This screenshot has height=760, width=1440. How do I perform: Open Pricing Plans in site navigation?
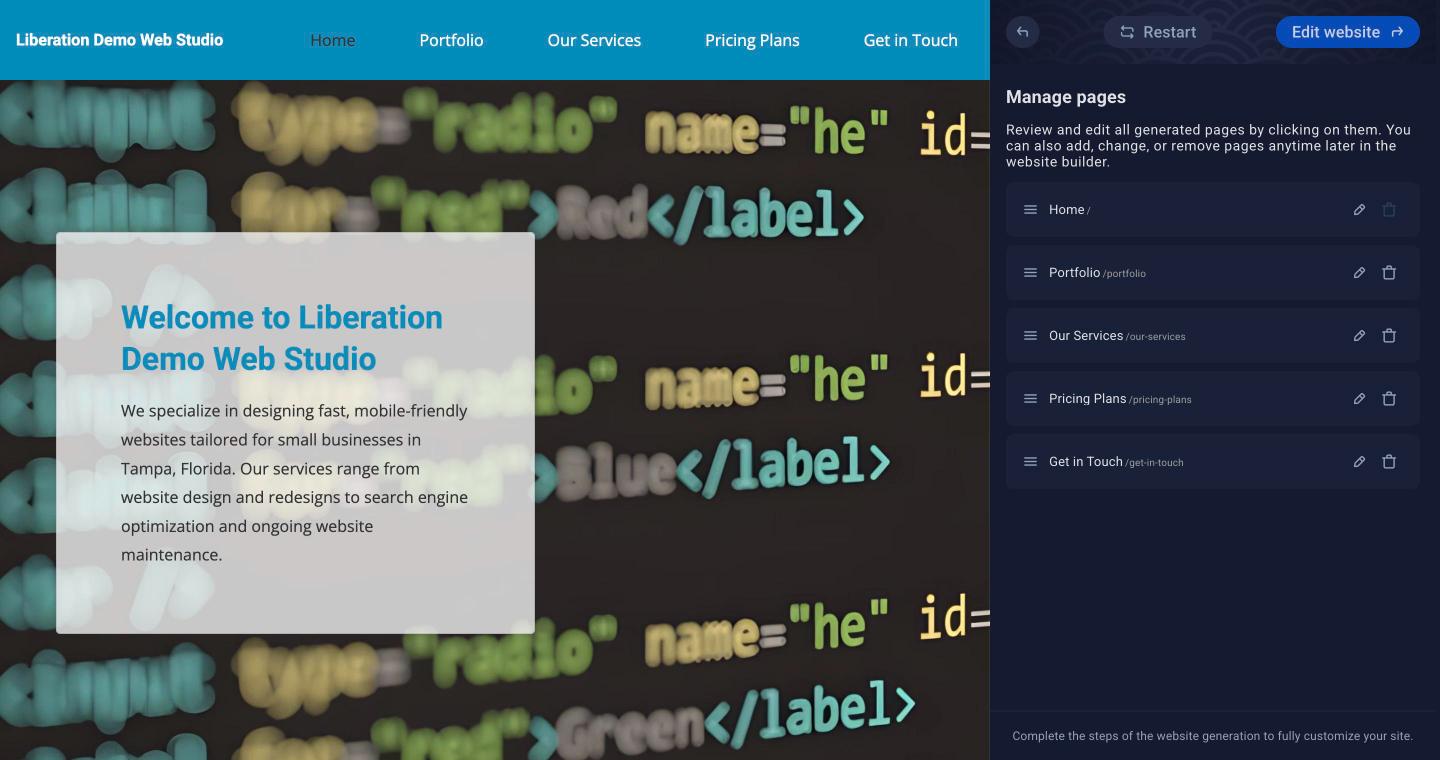[x=752, y=40]
